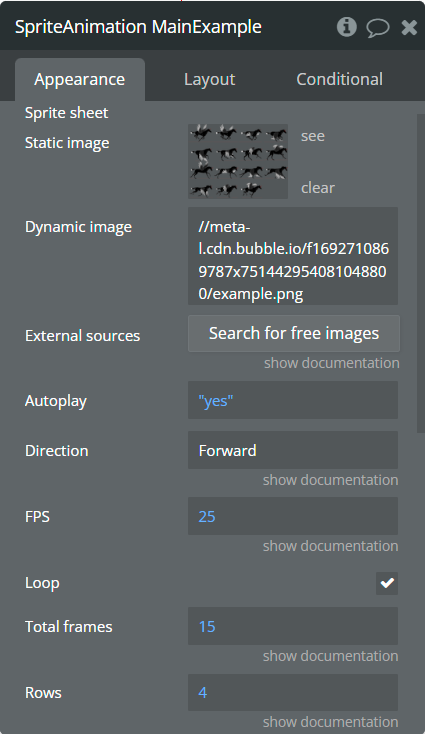
Task: Click the 'see' link beside static image
Action: (x=313, y=136)
